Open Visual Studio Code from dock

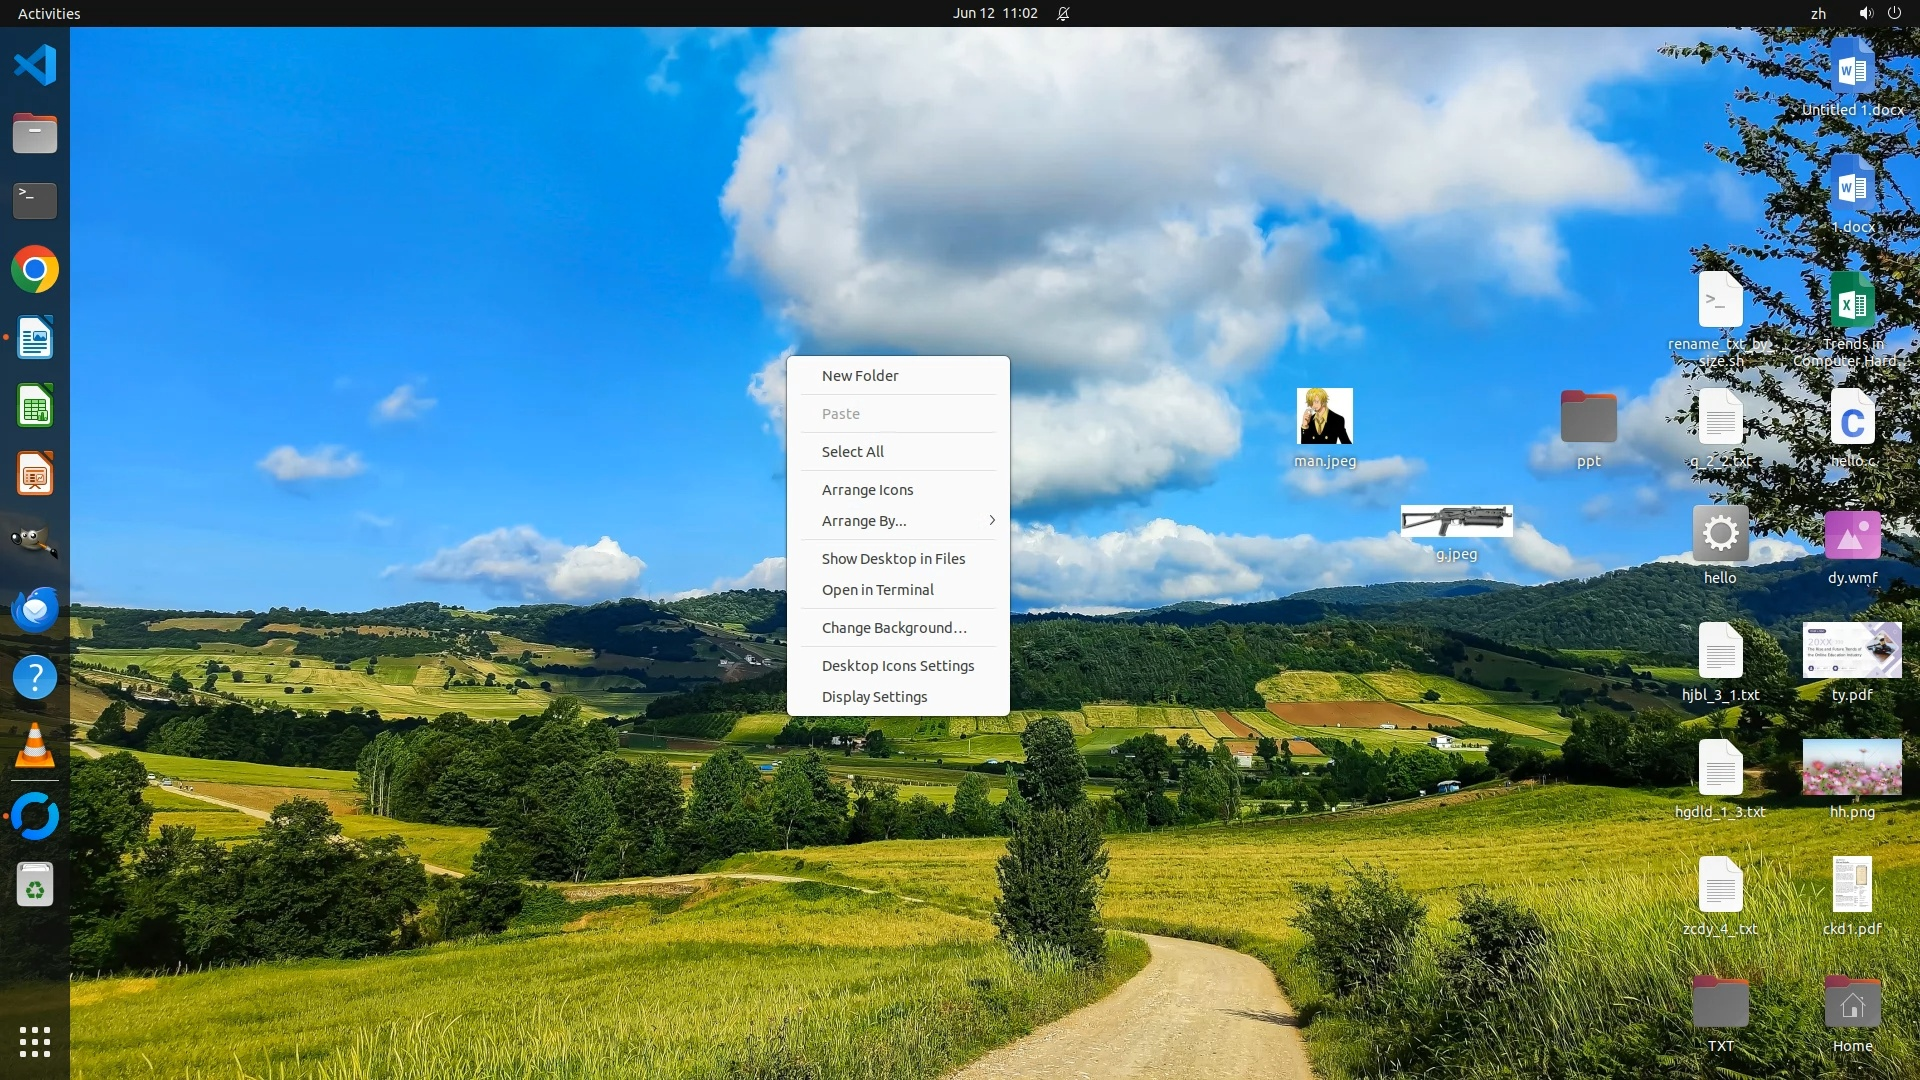(35, 66)
